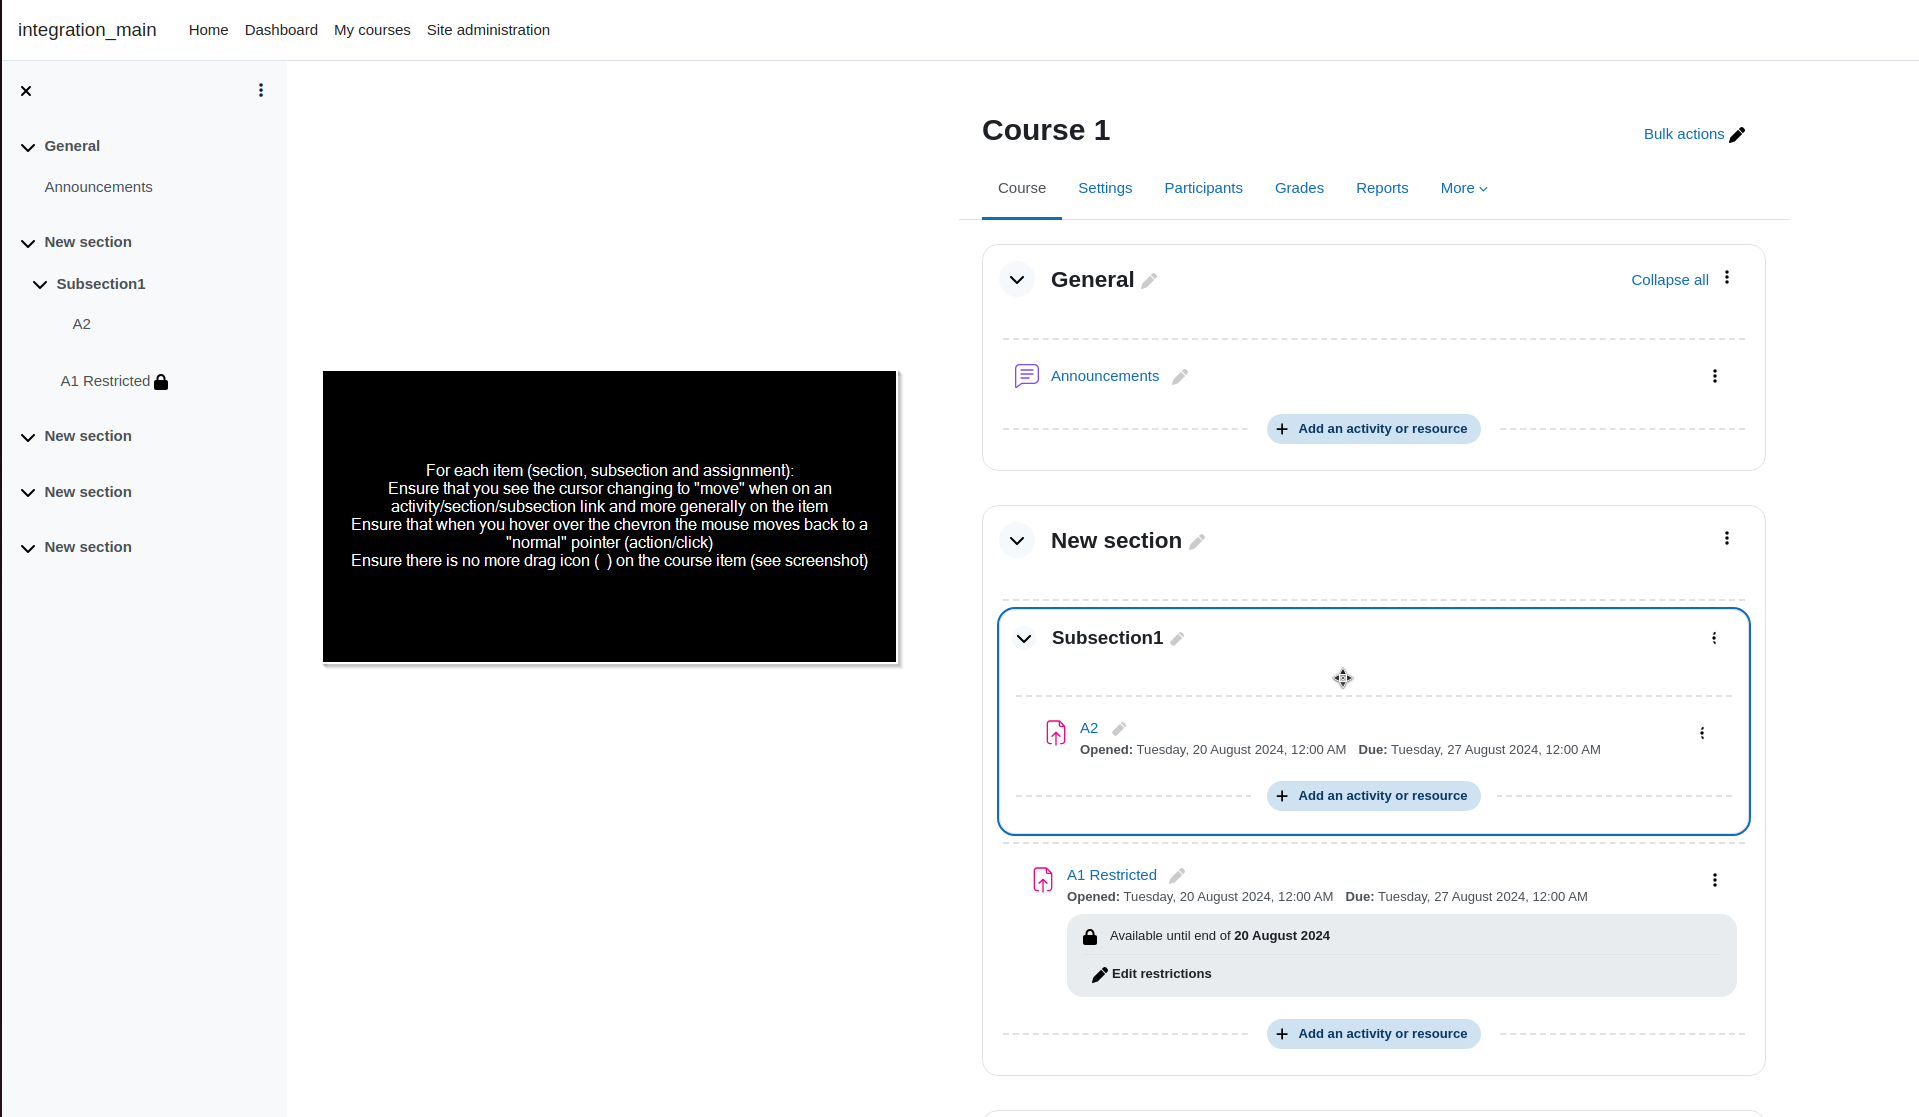1919x1117 pixels.
Task: Collapse Subsection1 in course index sidebar
Action: tap(40, 285)
